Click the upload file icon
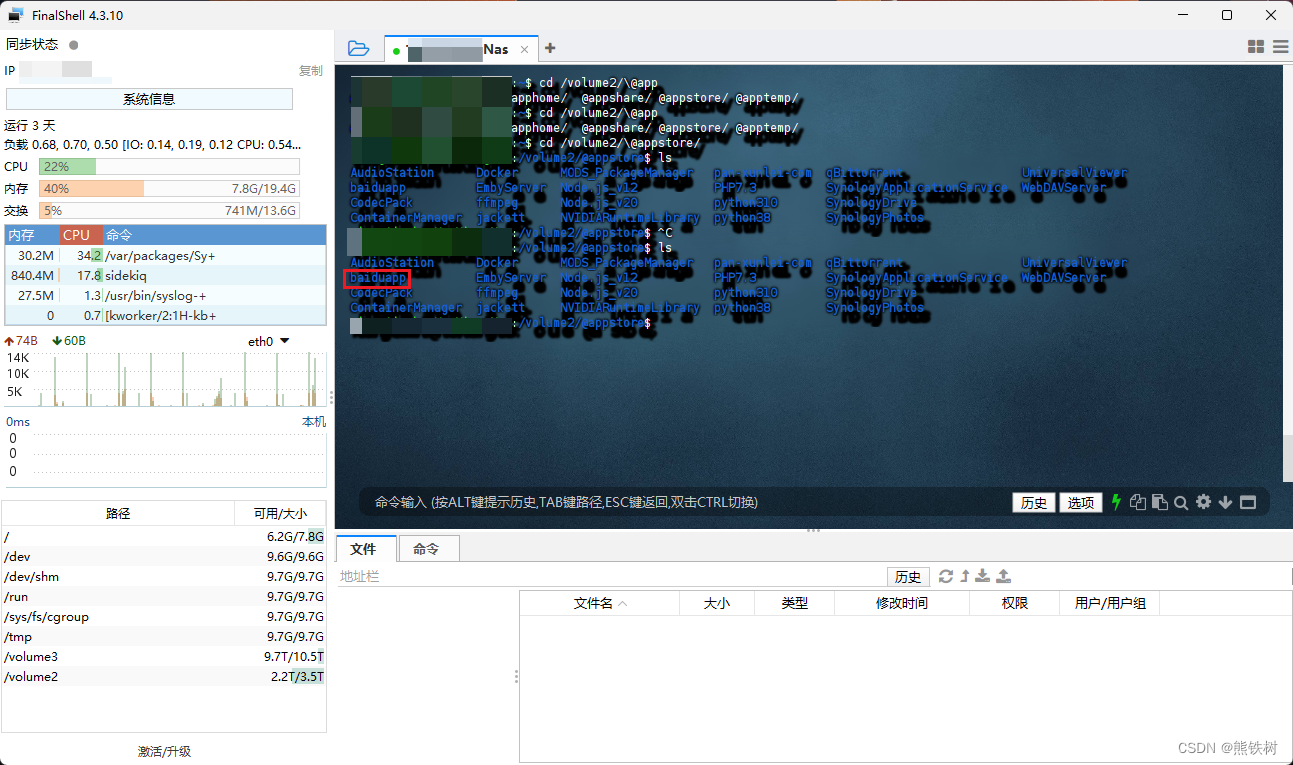Viewport: 1293px width, 765px height. point(1003,576)
